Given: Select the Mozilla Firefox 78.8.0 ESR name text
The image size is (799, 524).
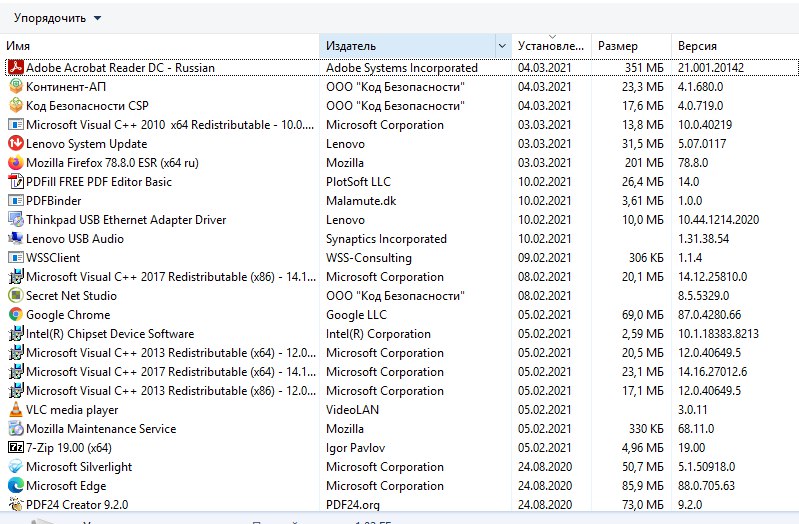Looking at the screenshot, I should 112,163.
